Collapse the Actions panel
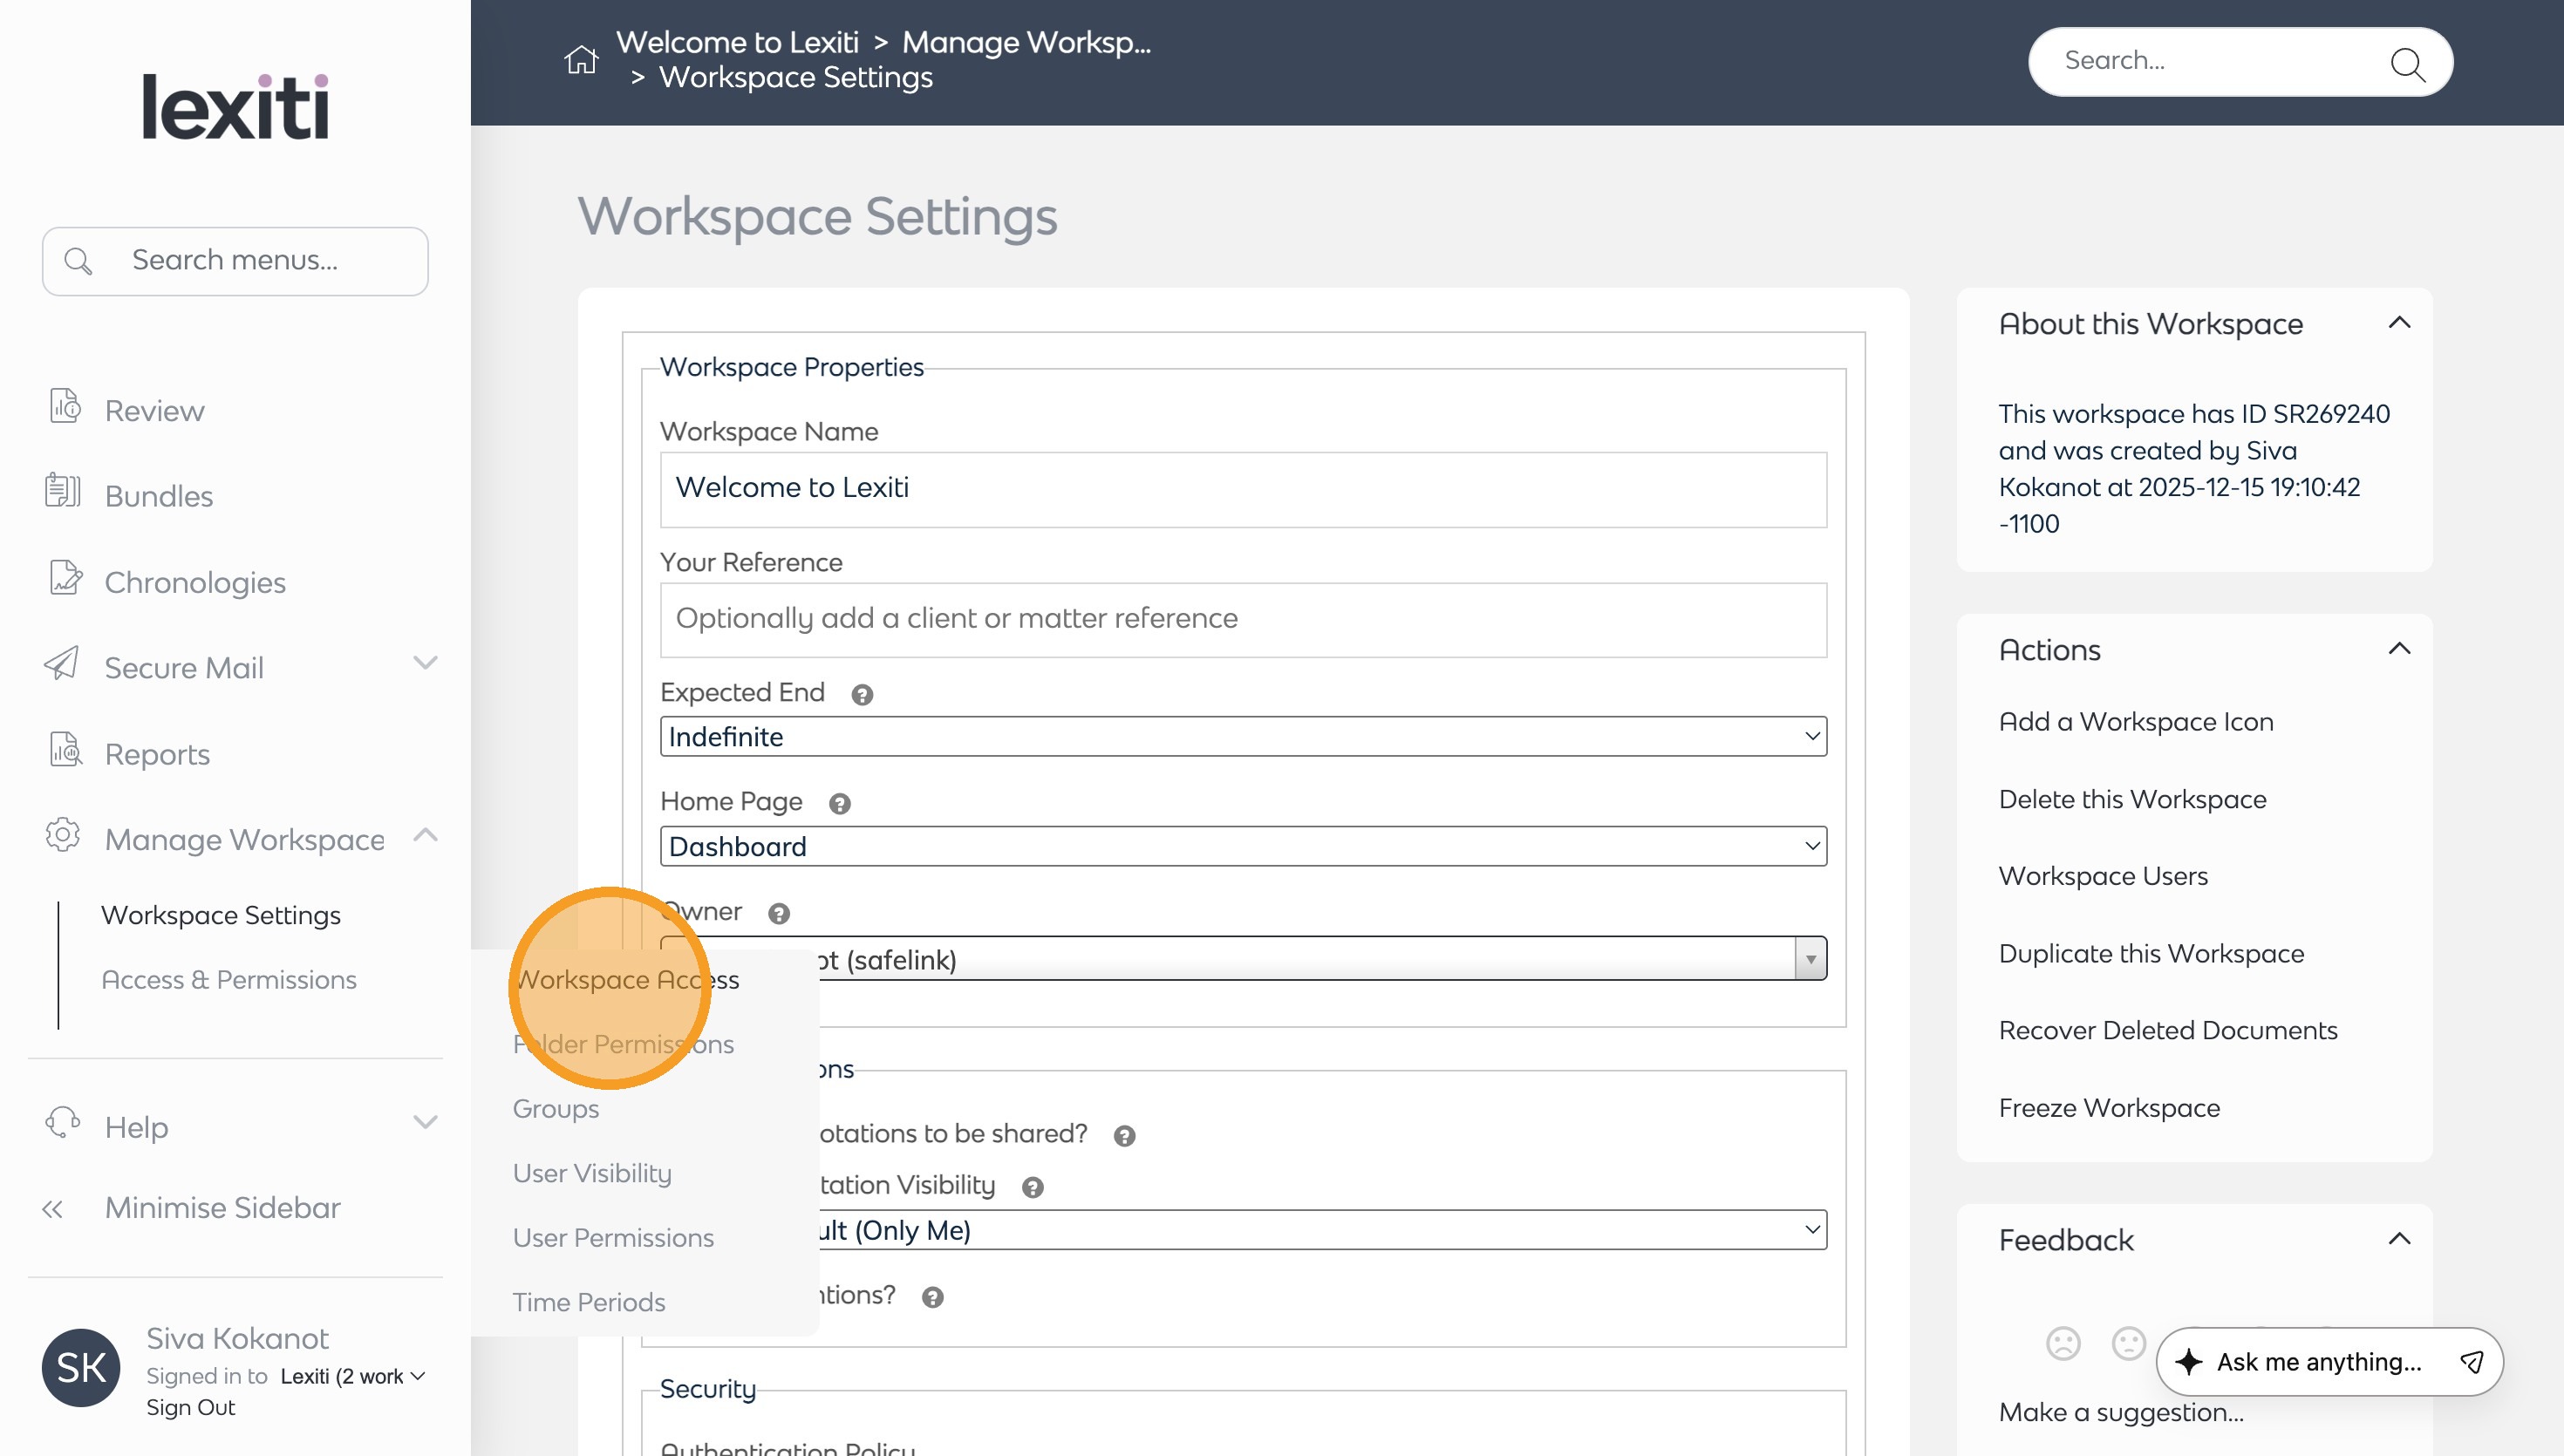The height and width of the screenshot is (1456, 2564). click(x=2398, y=649)
